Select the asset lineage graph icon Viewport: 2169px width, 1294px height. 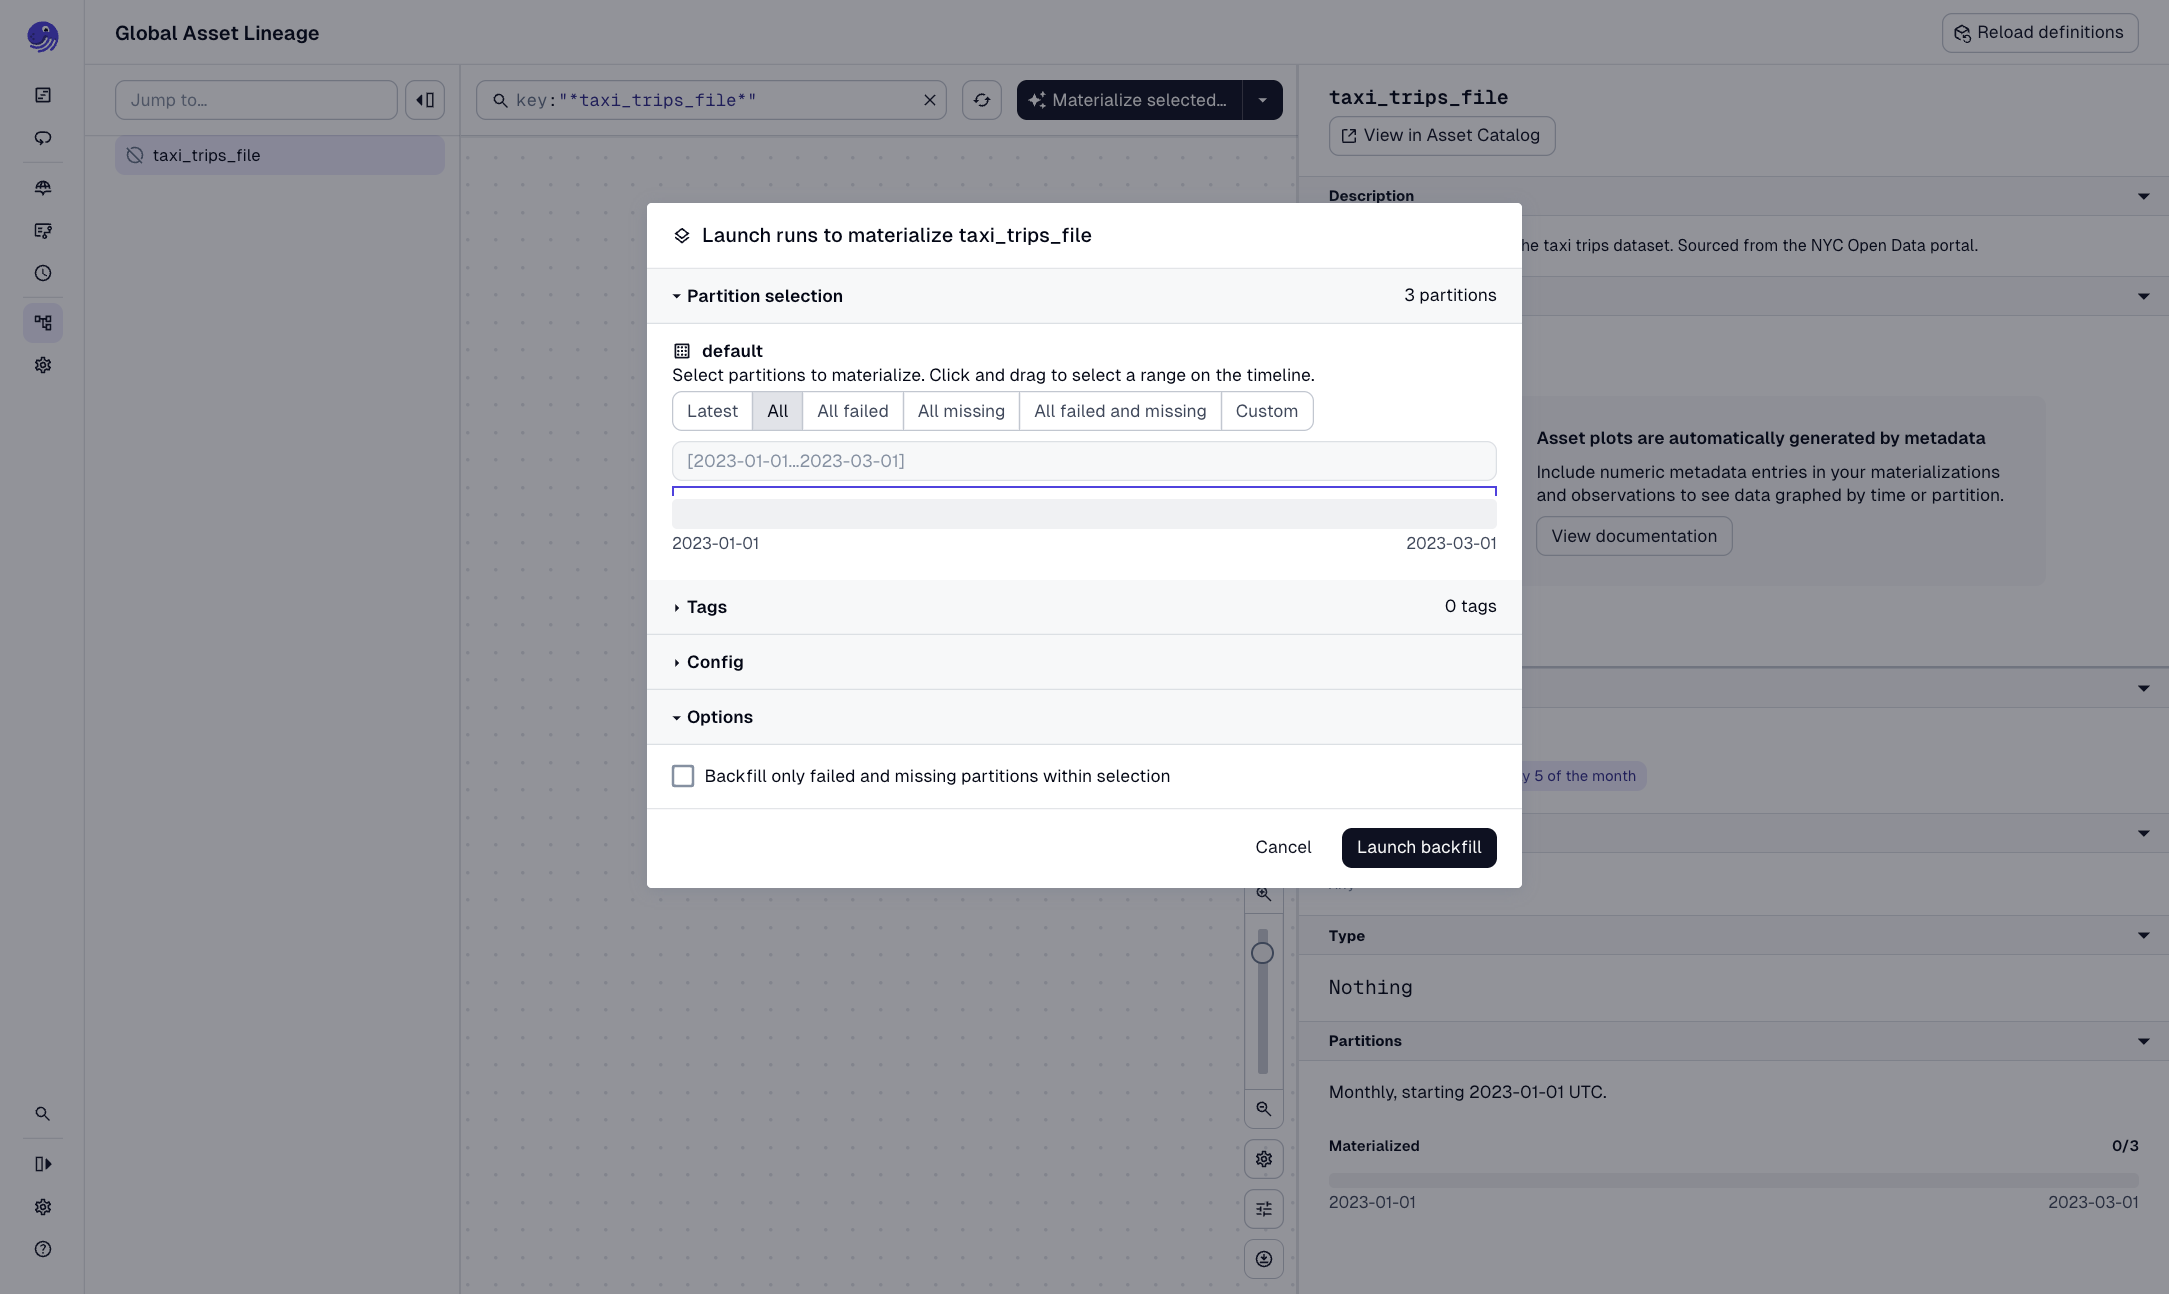pos(43,322)
